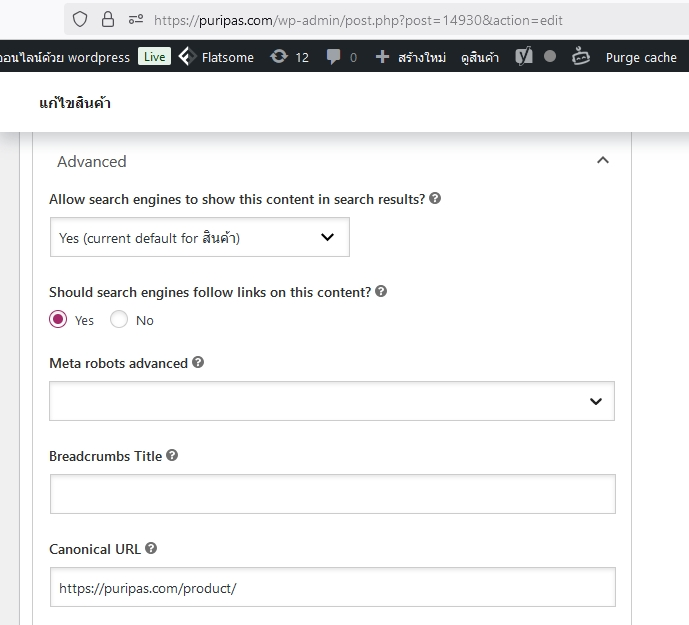The image size is (689, 625).
Task: Select No for following links
Action: [119, 320]
